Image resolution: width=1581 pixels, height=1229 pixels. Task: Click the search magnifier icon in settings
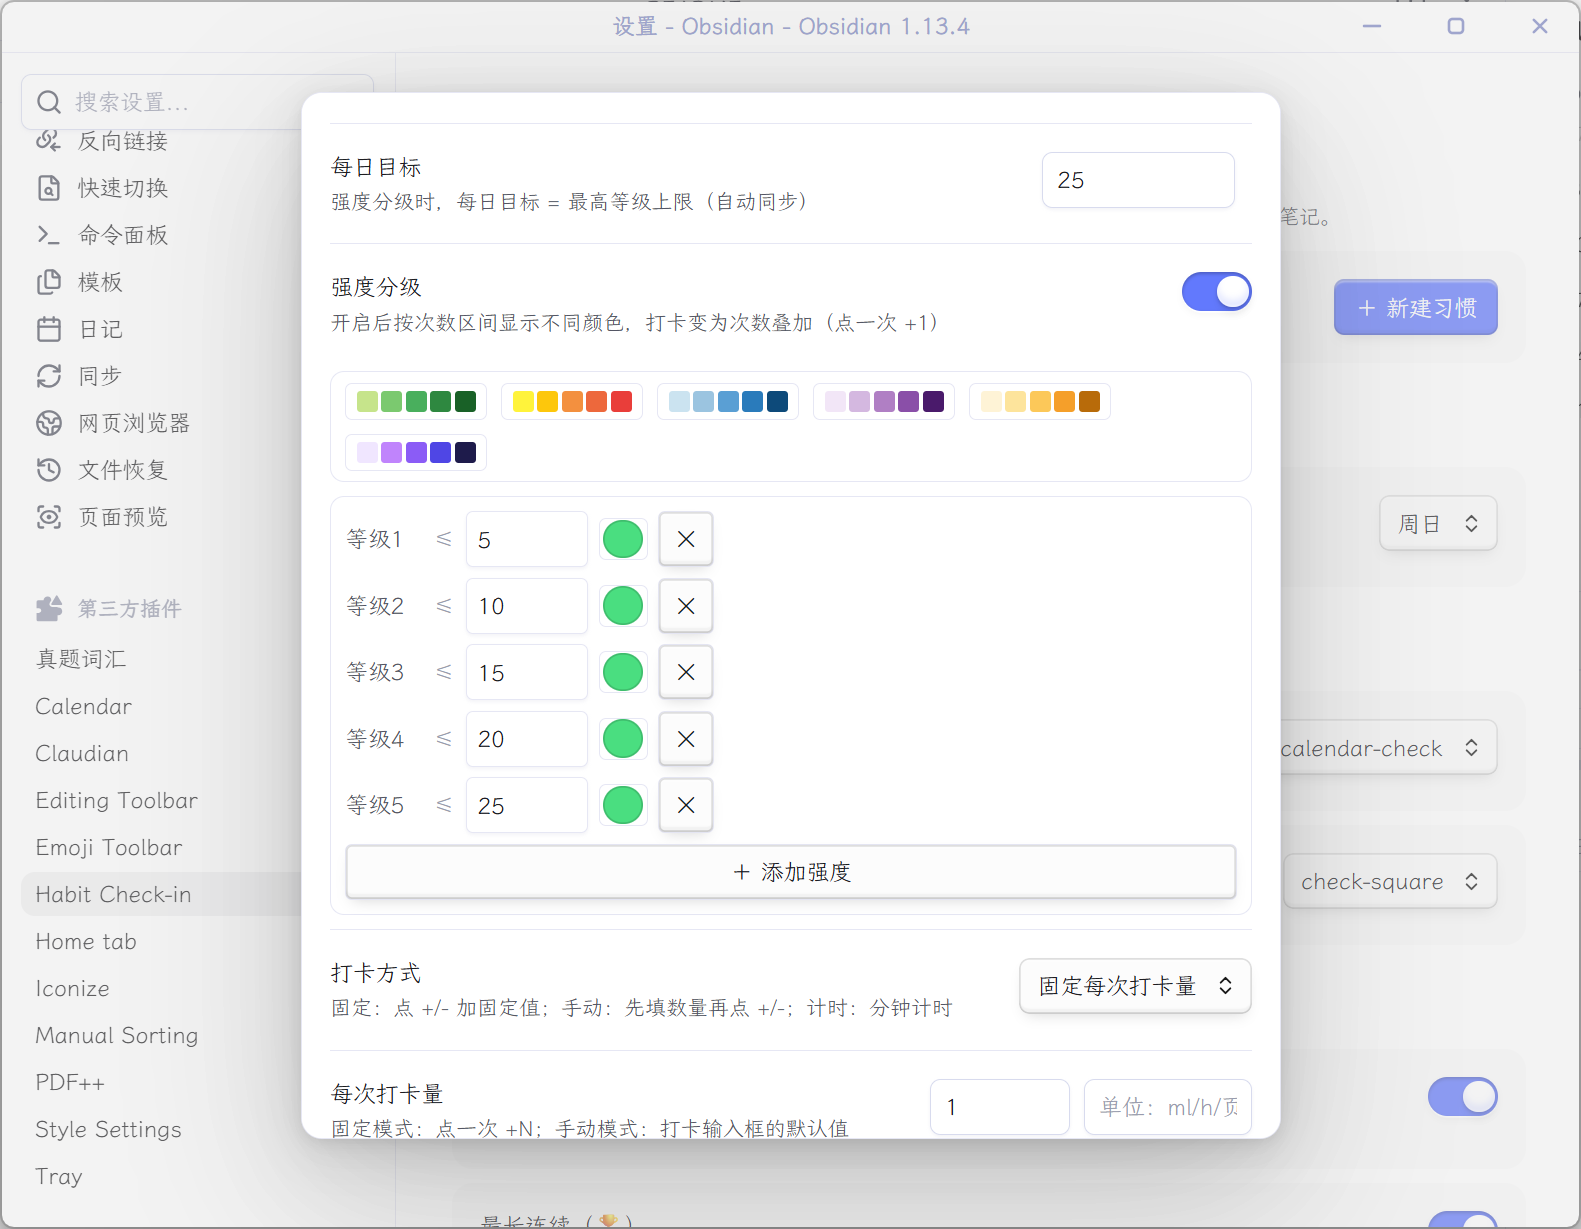coord(49,102)
